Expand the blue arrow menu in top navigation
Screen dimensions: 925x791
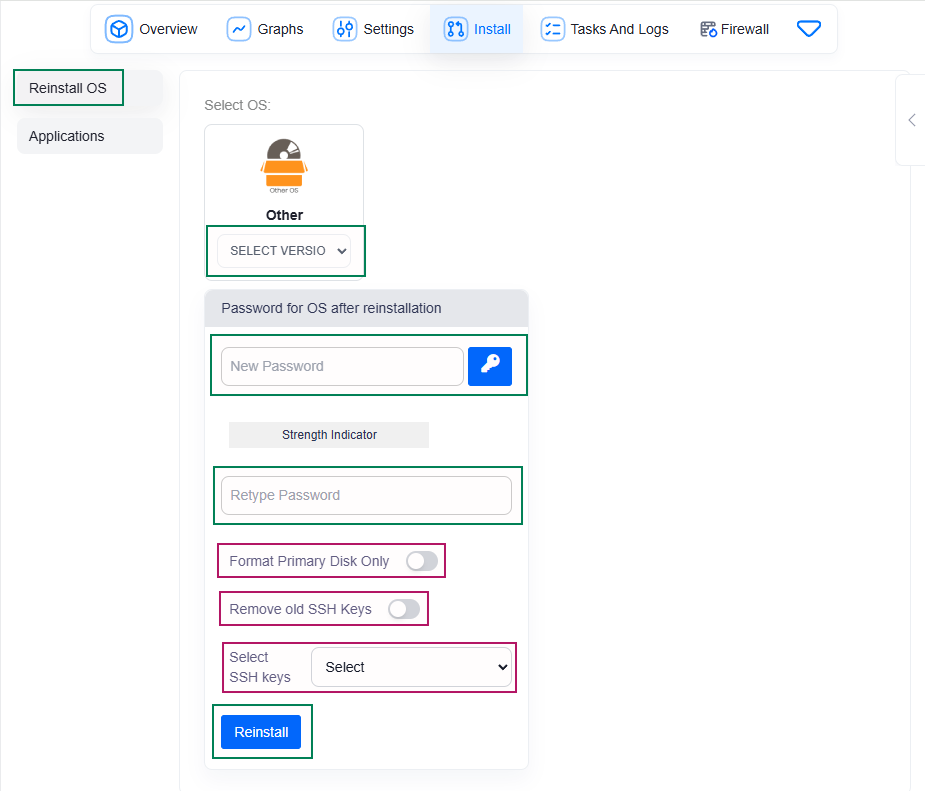809,29
